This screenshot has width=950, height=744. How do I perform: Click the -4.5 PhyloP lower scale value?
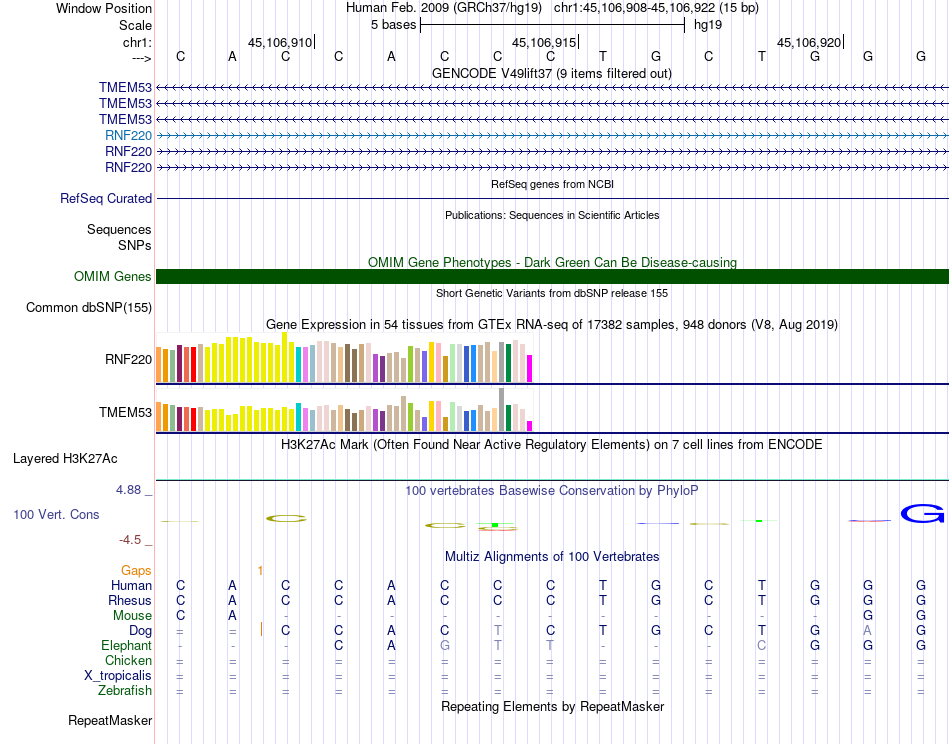(x=130, y=540)
